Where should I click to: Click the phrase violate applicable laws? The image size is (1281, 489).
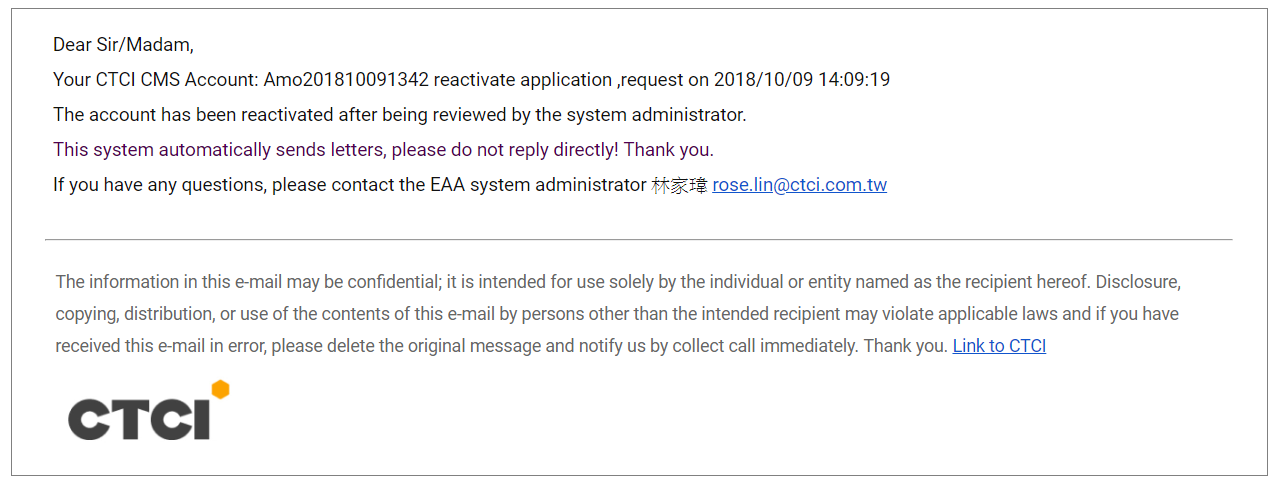click(x=970, y=314)
